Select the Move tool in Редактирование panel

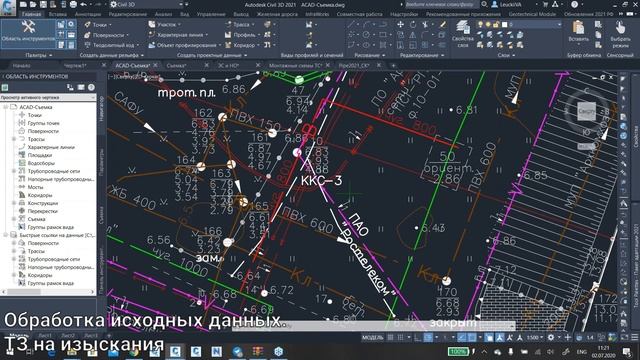tap(400, 25)
